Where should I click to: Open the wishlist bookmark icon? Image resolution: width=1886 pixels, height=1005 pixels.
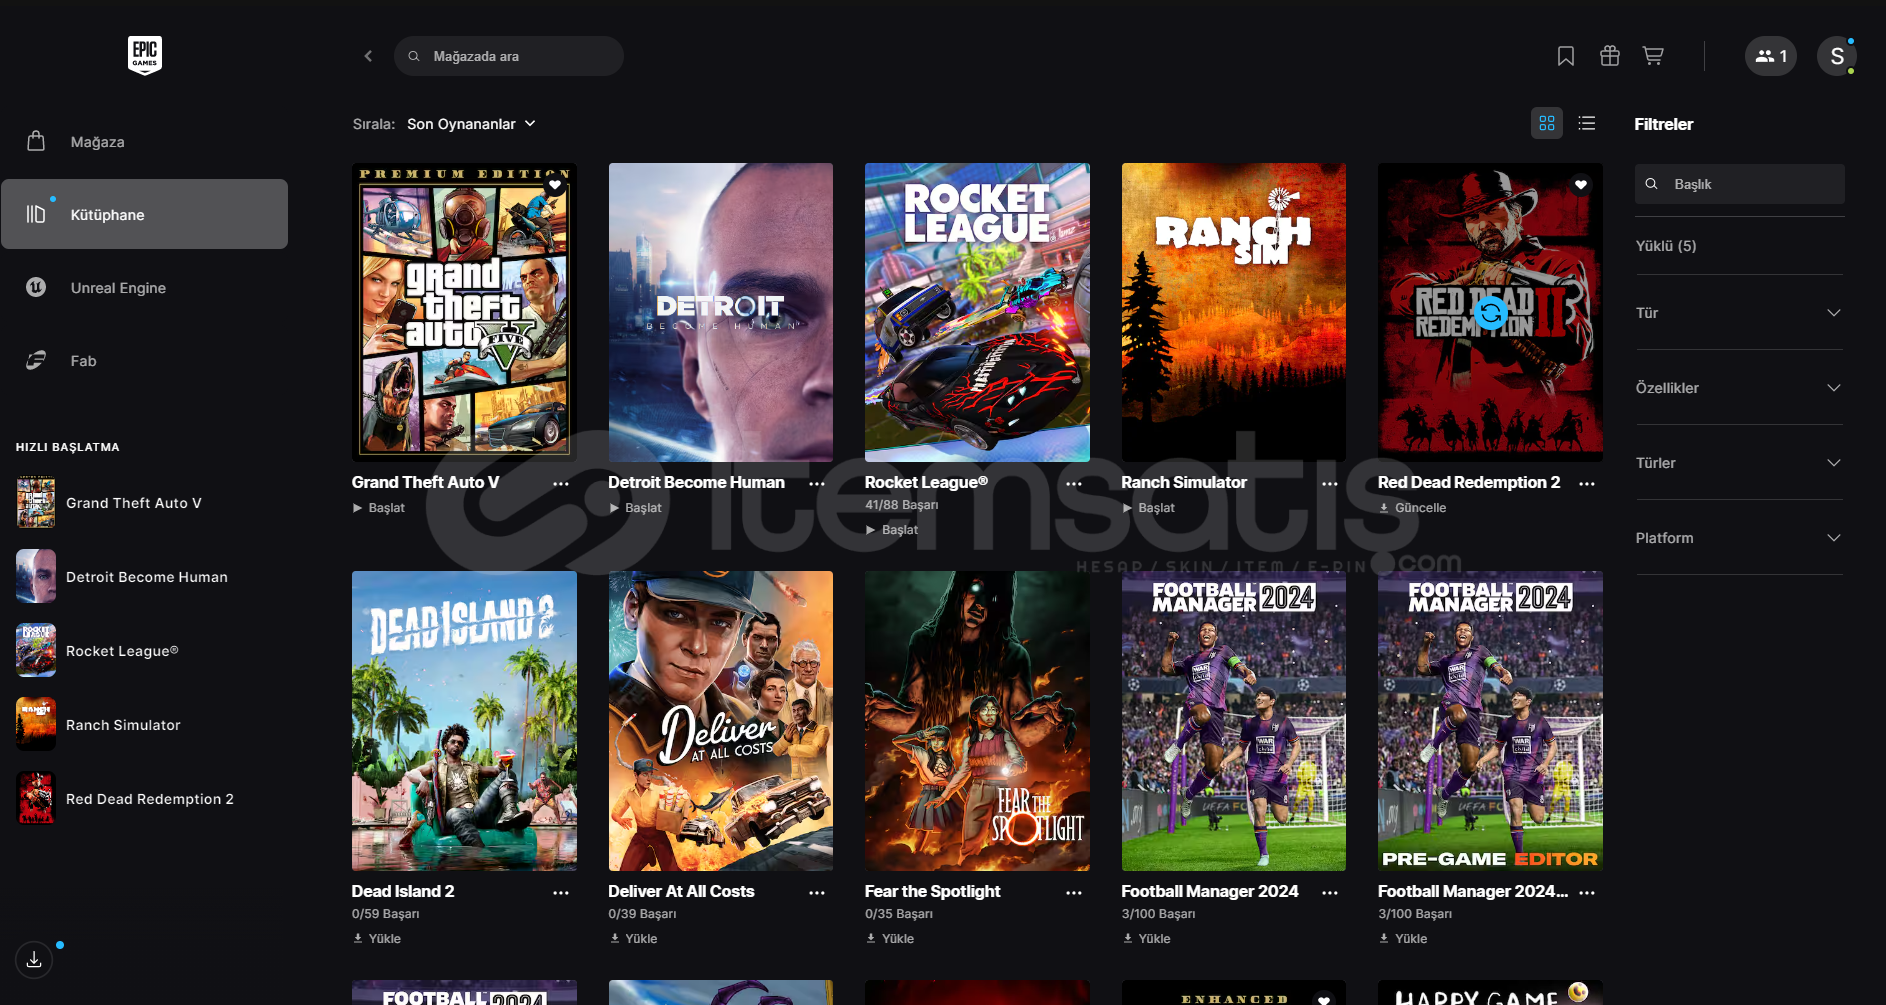tap(1566, 56)
